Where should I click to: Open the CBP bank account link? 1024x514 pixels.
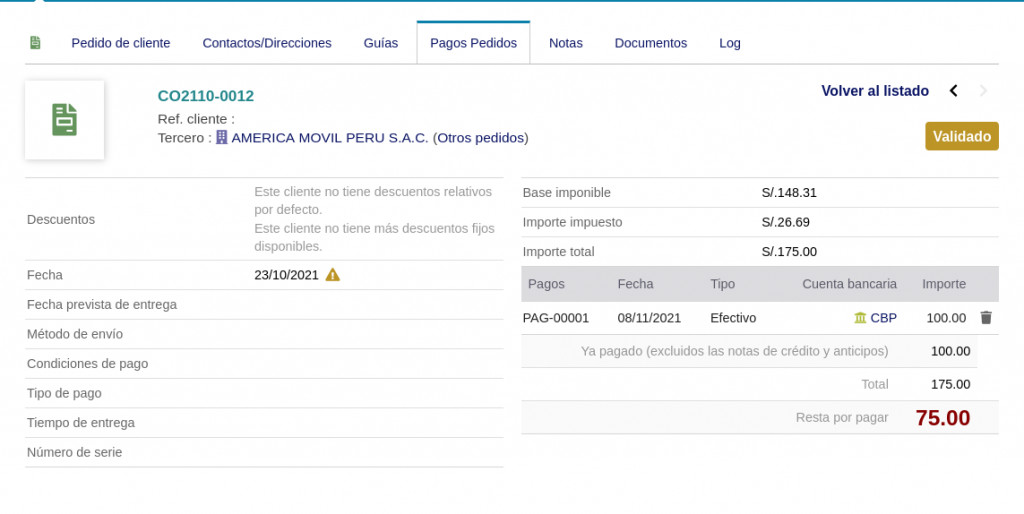coord(884,318)
